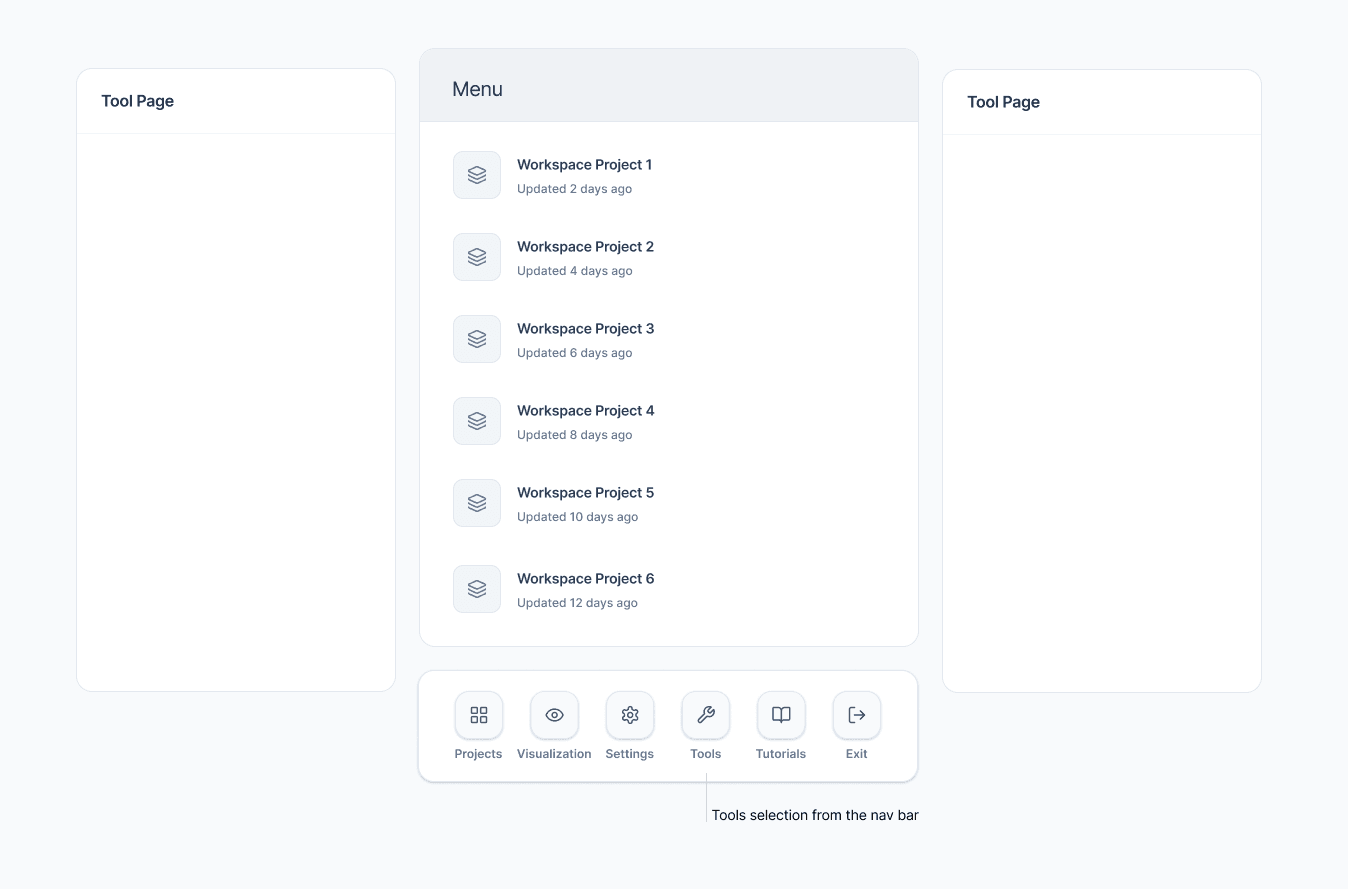Open Workspace Project 5 title
Viewport: 1348px width, 891px height.
pyautogui.click(x=585, y=493)
